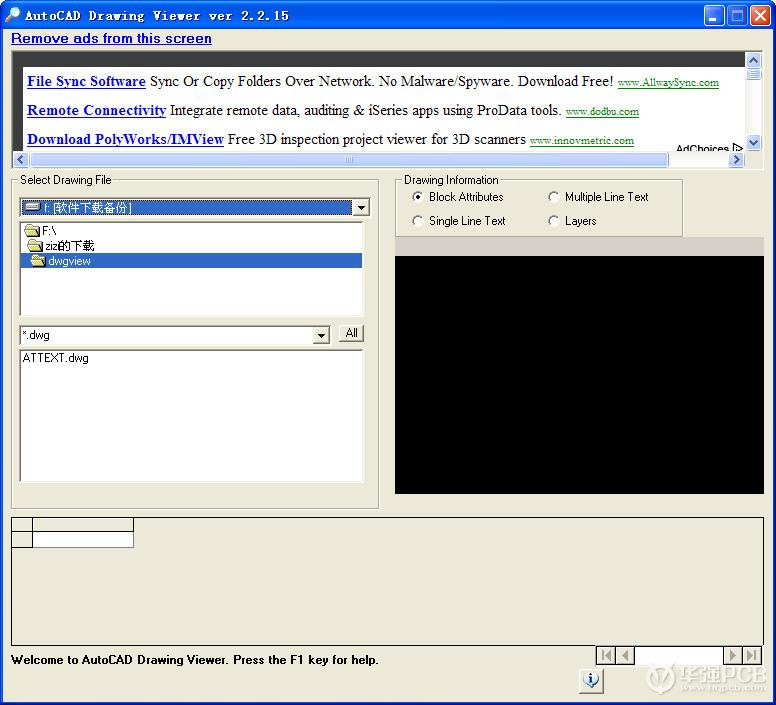Jump to the first record
The image size is (776, 705).
(x=605, y=656)
